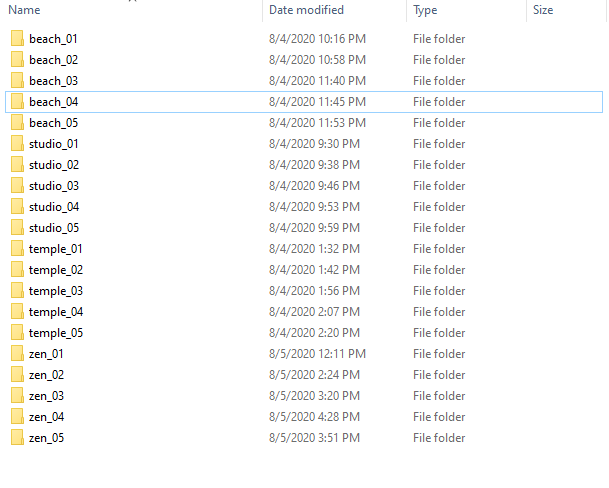
Task: Click File folder type of zen_03
Action: click(x=439, y=396)
